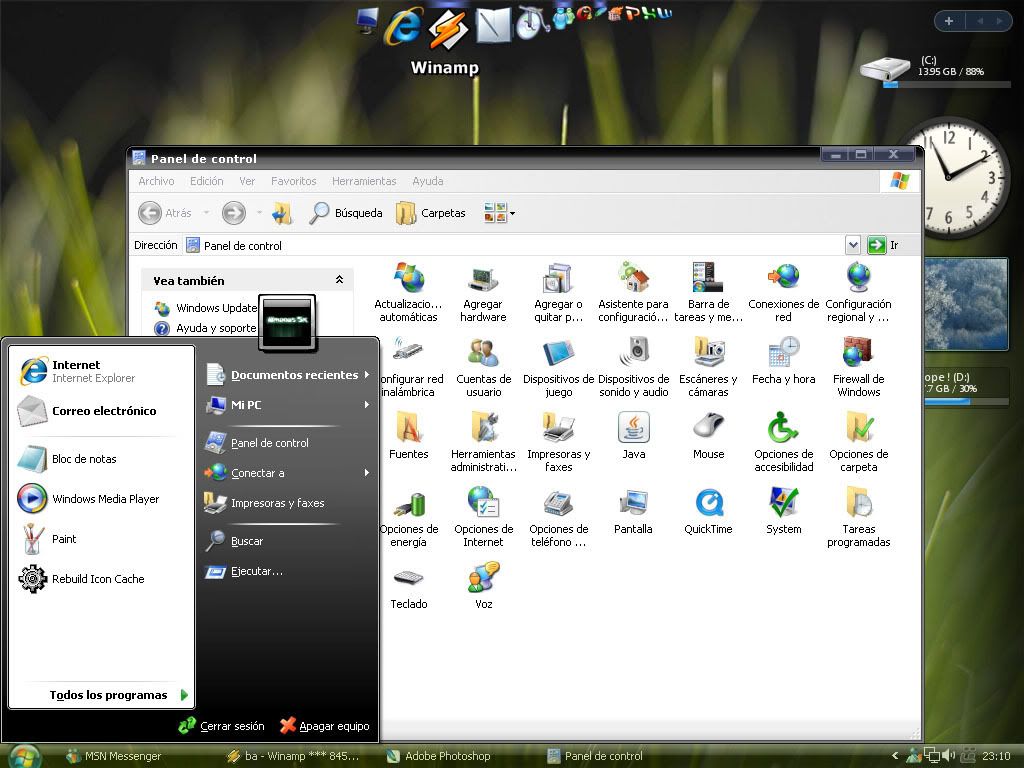
Task: Click Cerrar sesión in Start menu
Action: click(x=222, y=726)
